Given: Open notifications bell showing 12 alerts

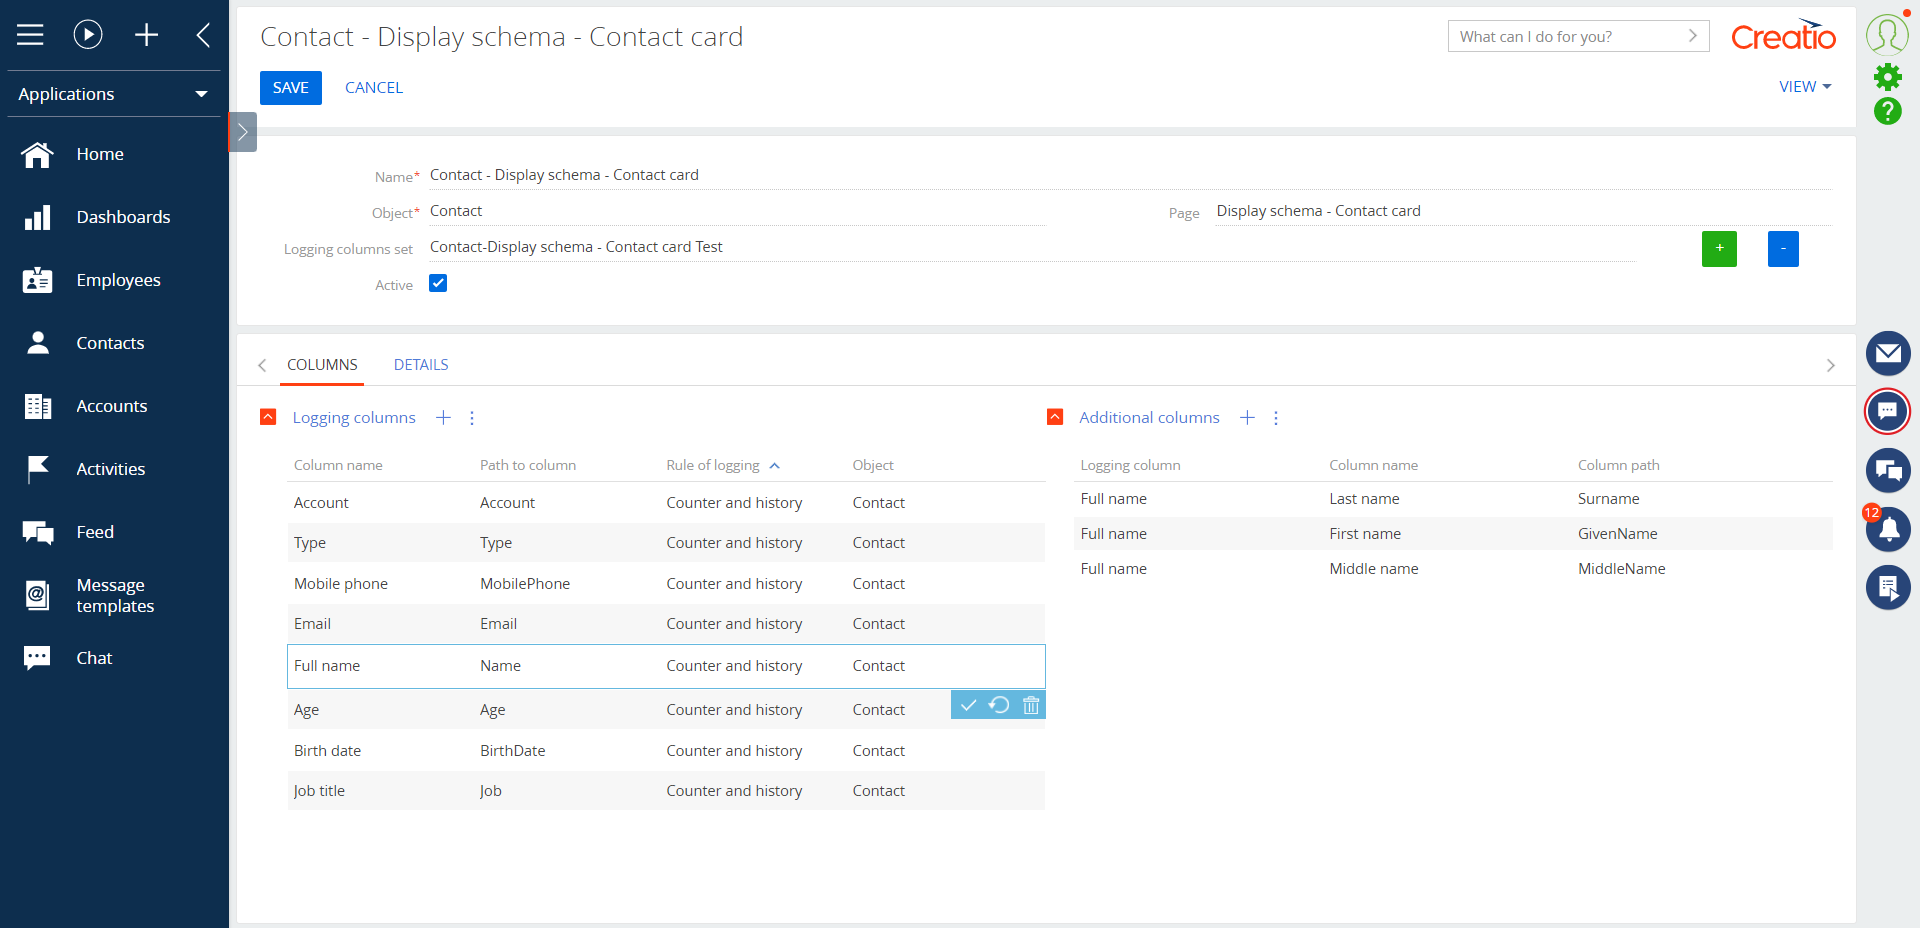Looking at the screenshot, I should click(1889, 529).
